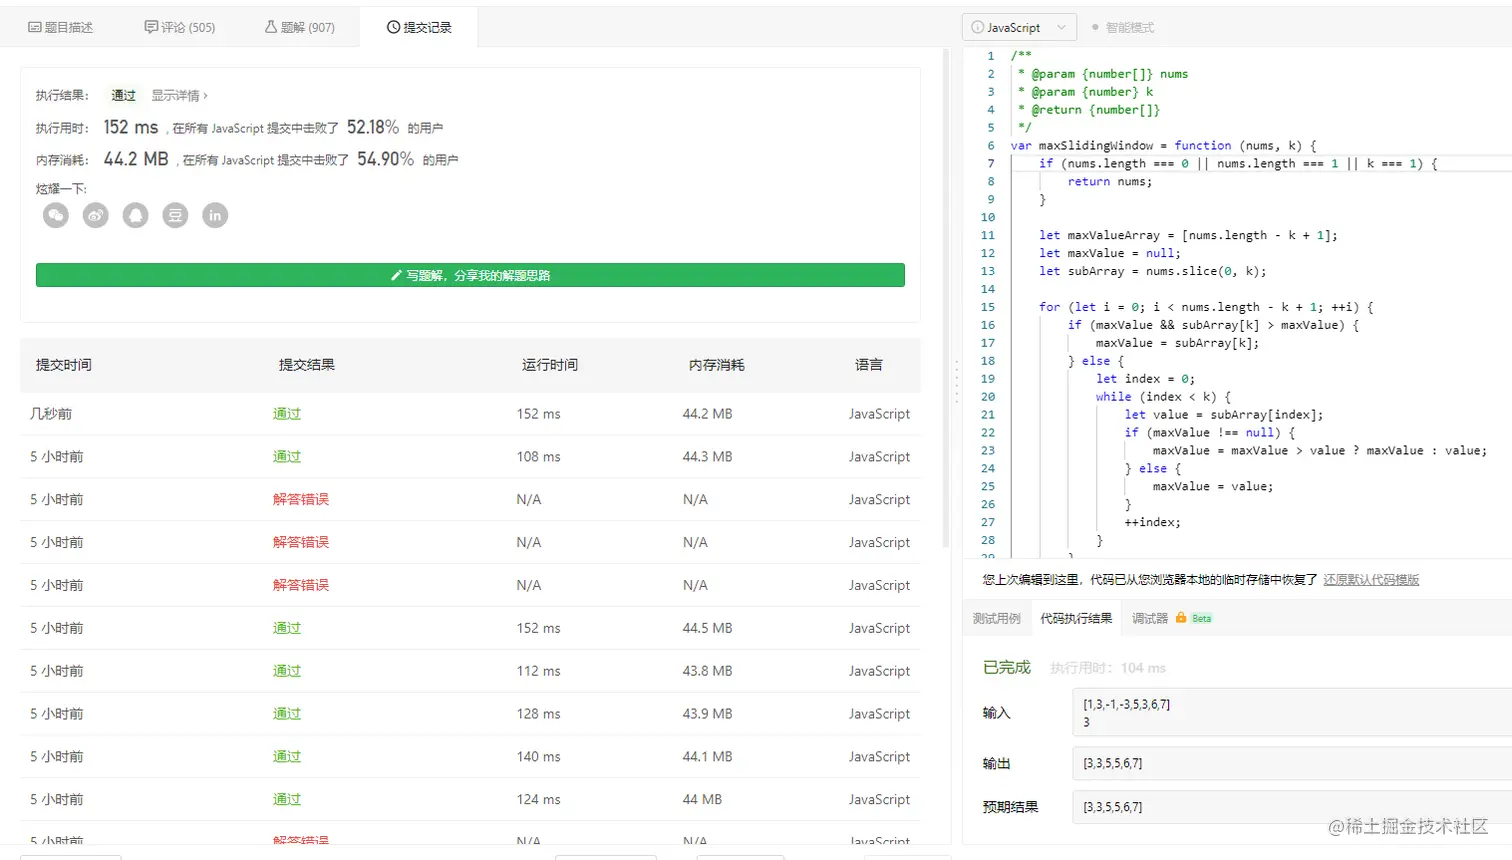Open the 评论 (505) tab
The image size is (1512, 860).
click(x=180, y=27)
